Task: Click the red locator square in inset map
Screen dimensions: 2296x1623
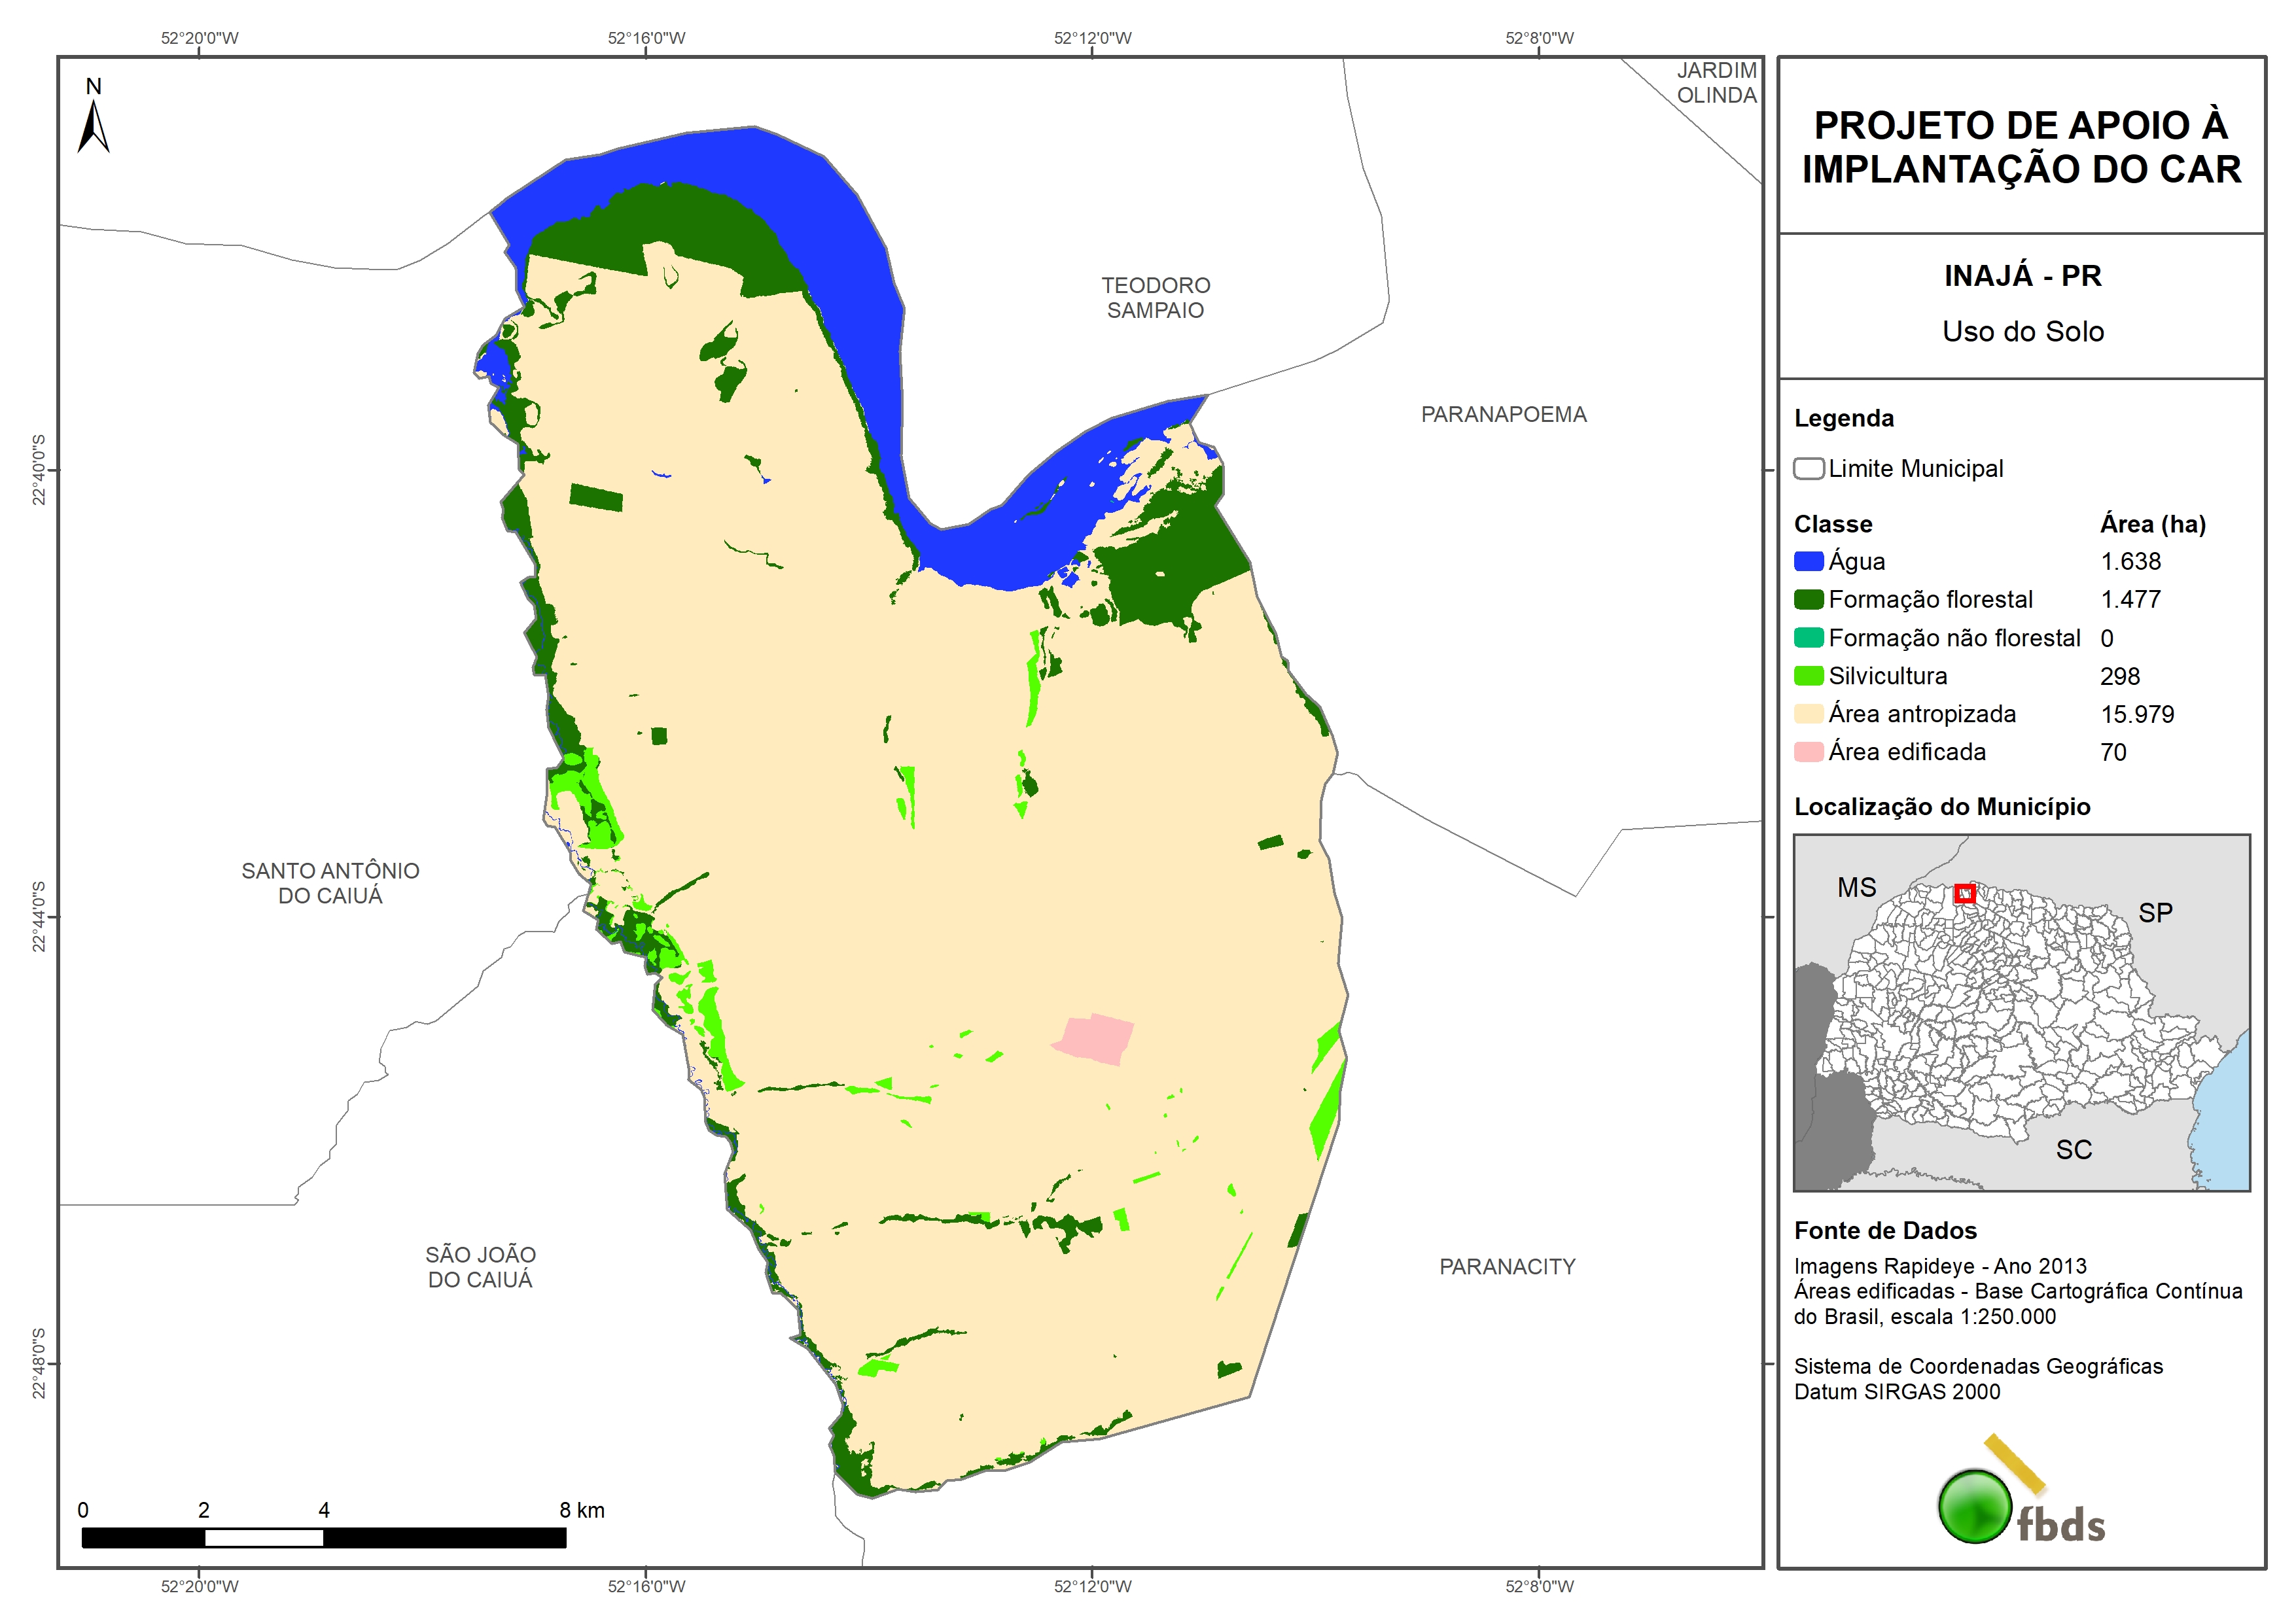Action: (1964, 893)
